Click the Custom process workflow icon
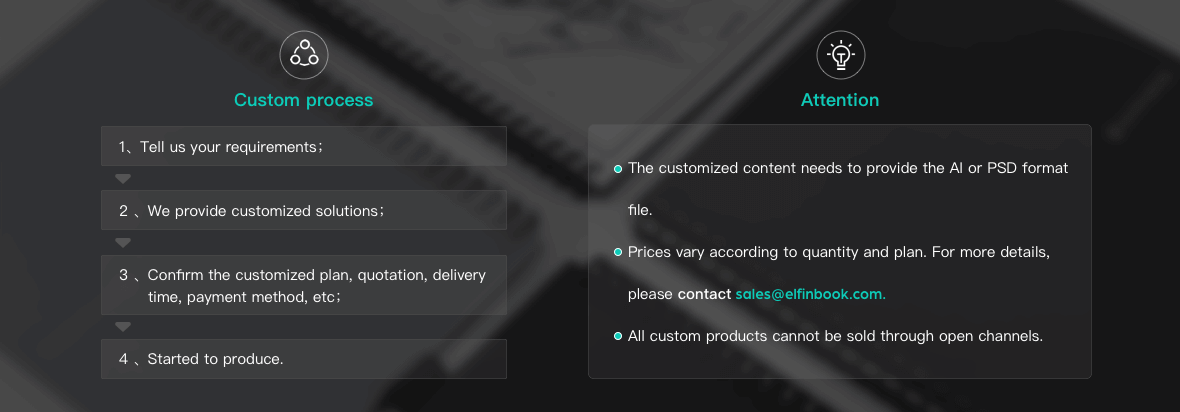This screenshot has width=1180, height=412. pos(304,55)
